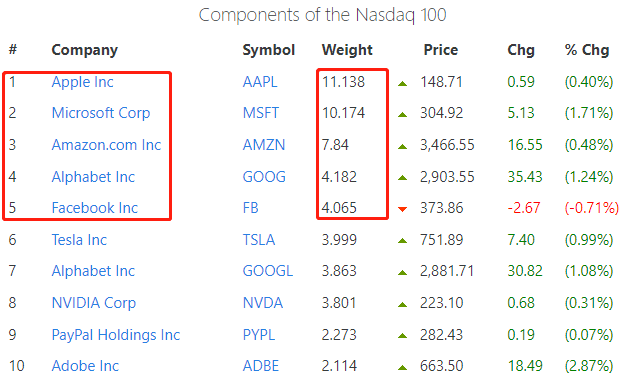Click the Amazon.com Inc link
Image resolution: width=632 pixels, height=387 pixels.
(x=106, y=145)
